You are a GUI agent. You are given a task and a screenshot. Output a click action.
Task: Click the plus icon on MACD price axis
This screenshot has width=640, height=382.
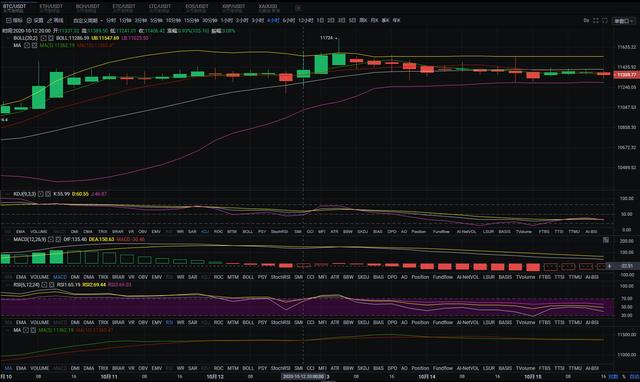609,266
